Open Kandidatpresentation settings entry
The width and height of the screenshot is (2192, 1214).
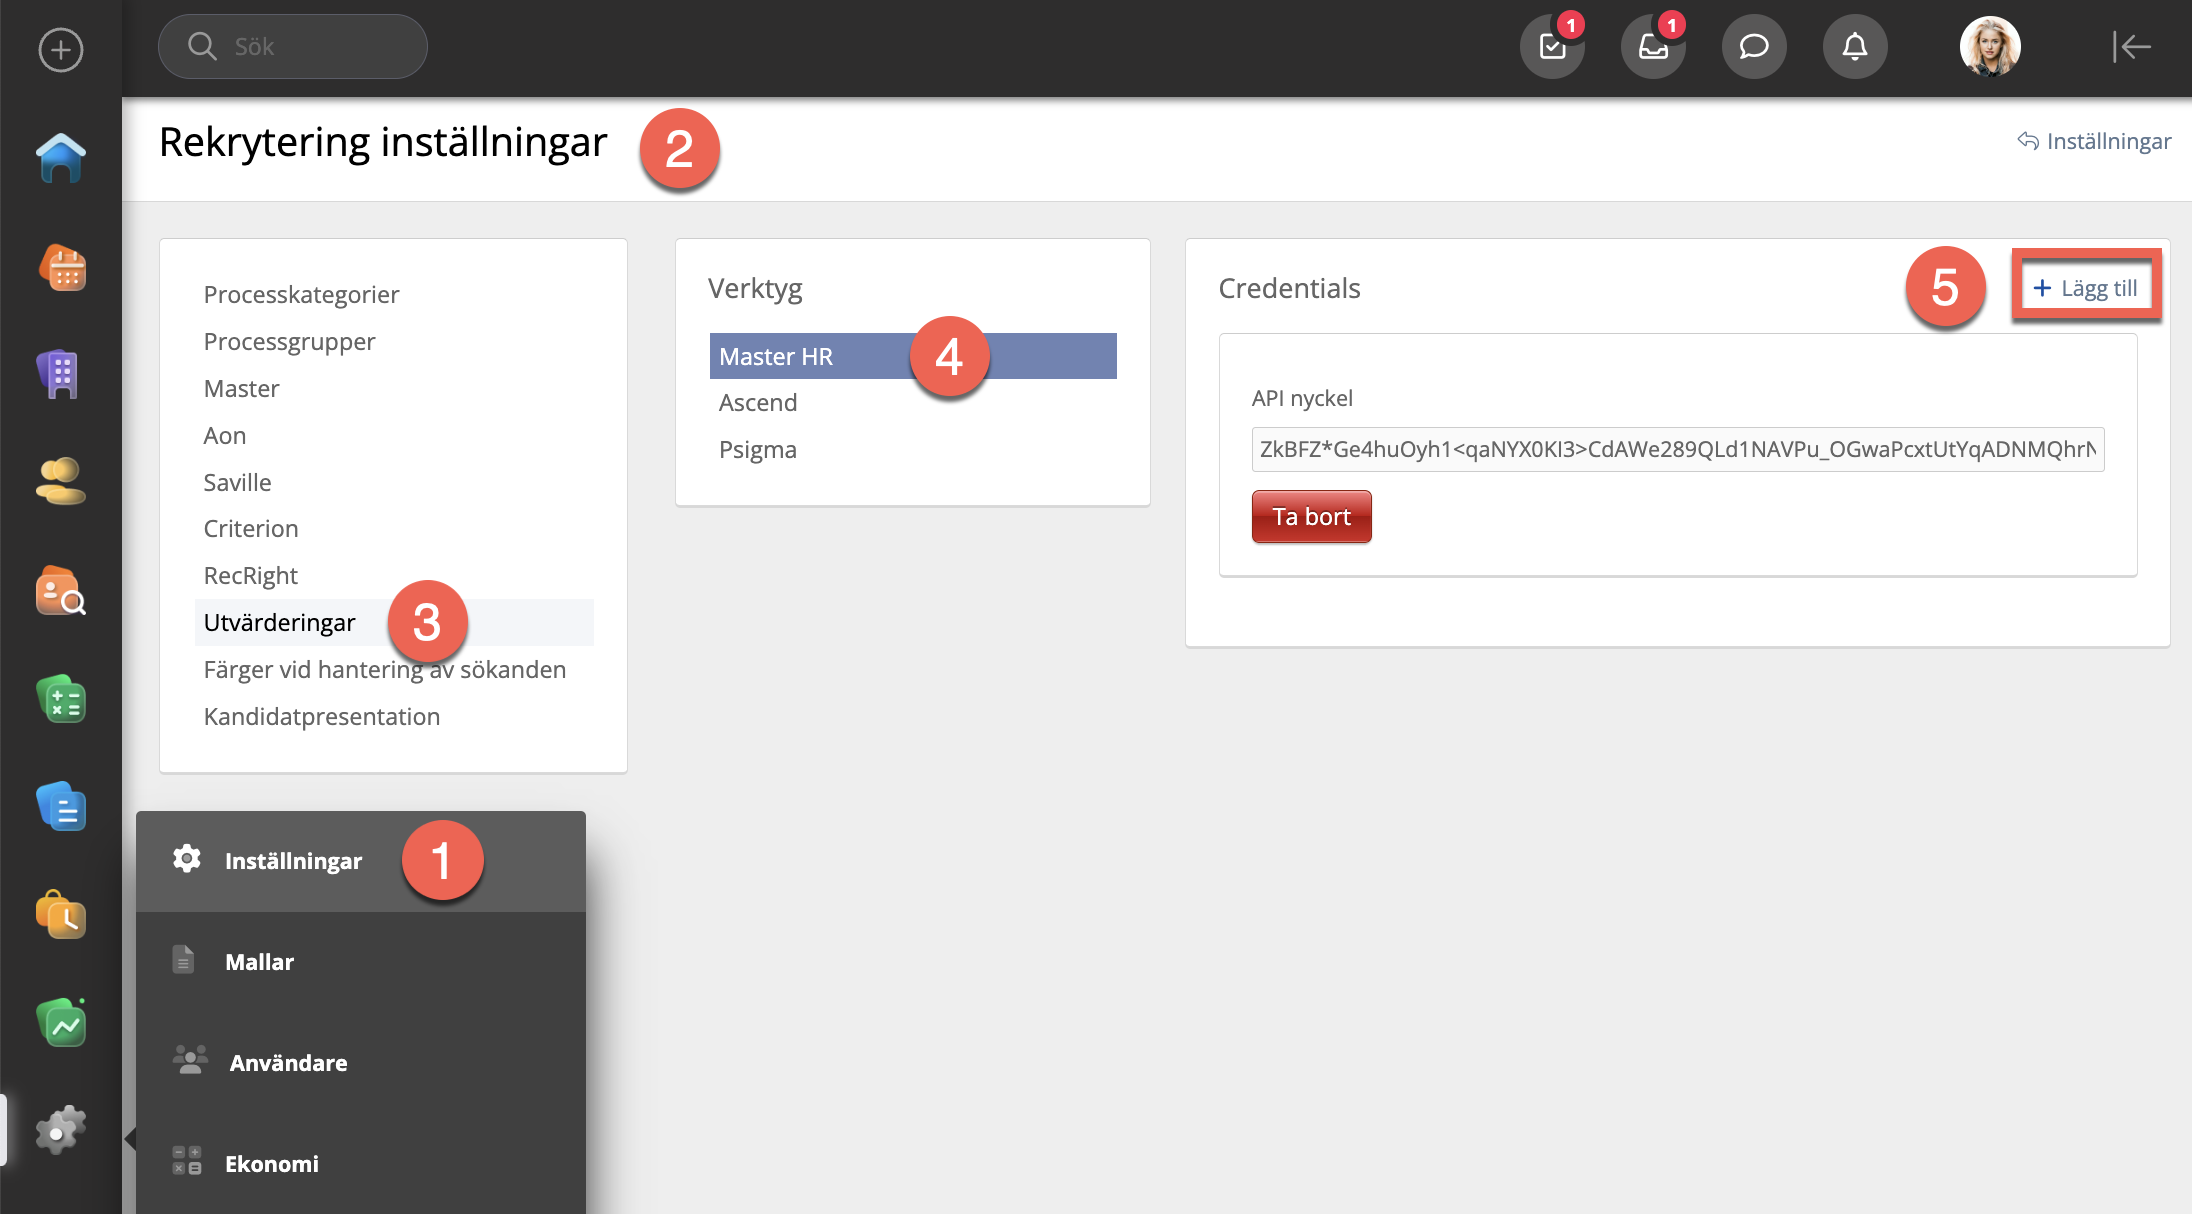click(321, 716)
